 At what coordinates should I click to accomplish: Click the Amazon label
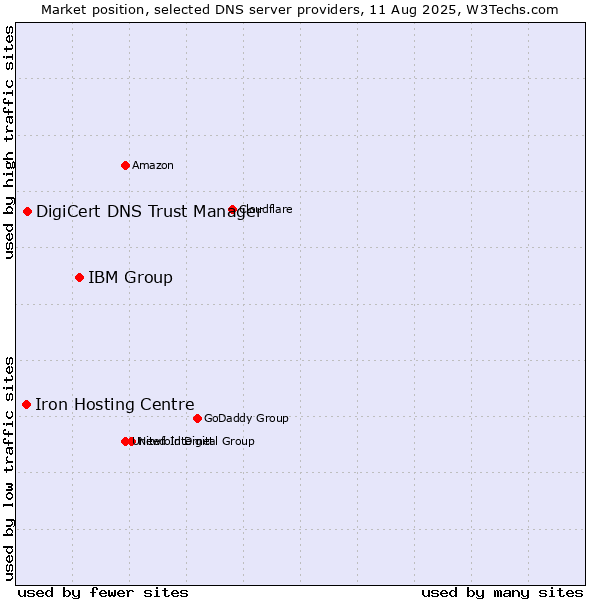click(x=153, y=165)
